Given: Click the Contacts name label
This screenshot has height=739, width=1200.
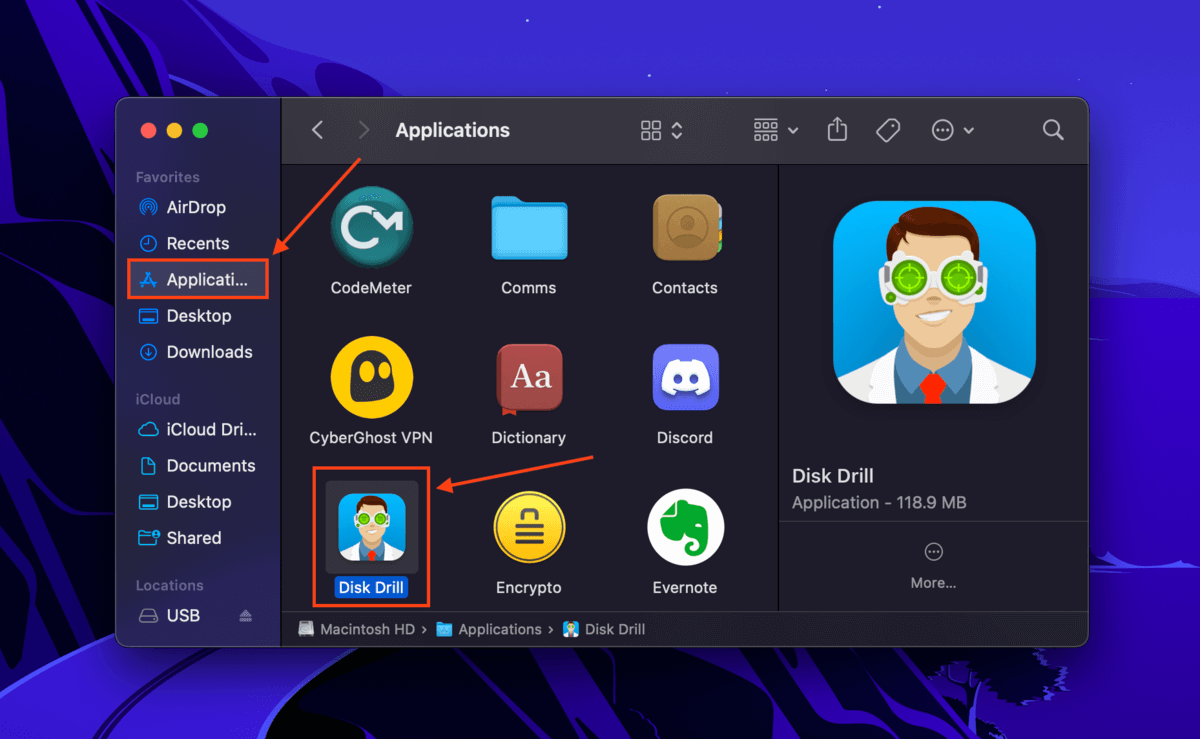Looking at the screenshot, I should click(x=685, y=287).
